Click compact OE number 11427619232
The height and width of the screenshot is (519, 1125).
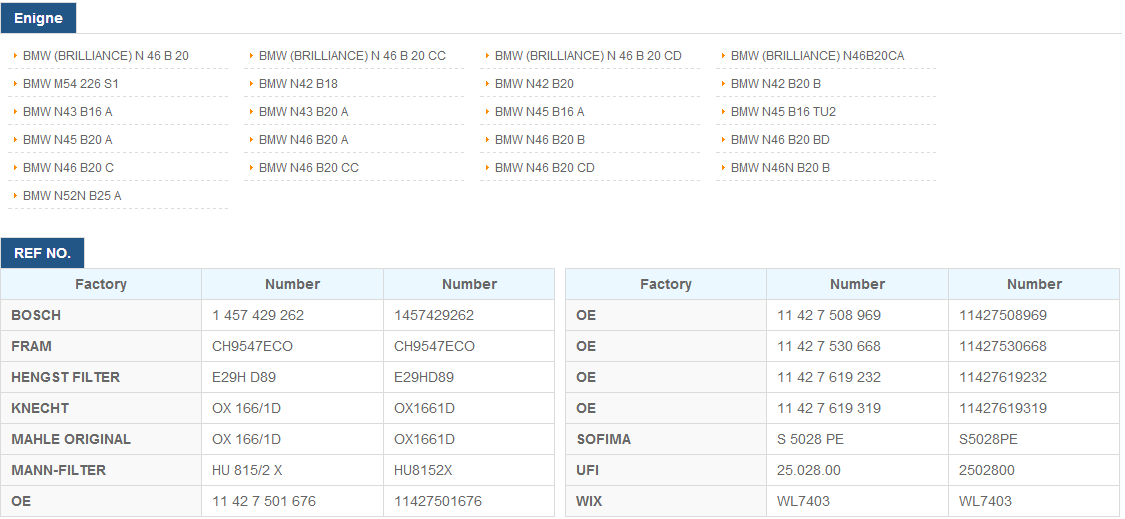click(x=1003, y=377)
